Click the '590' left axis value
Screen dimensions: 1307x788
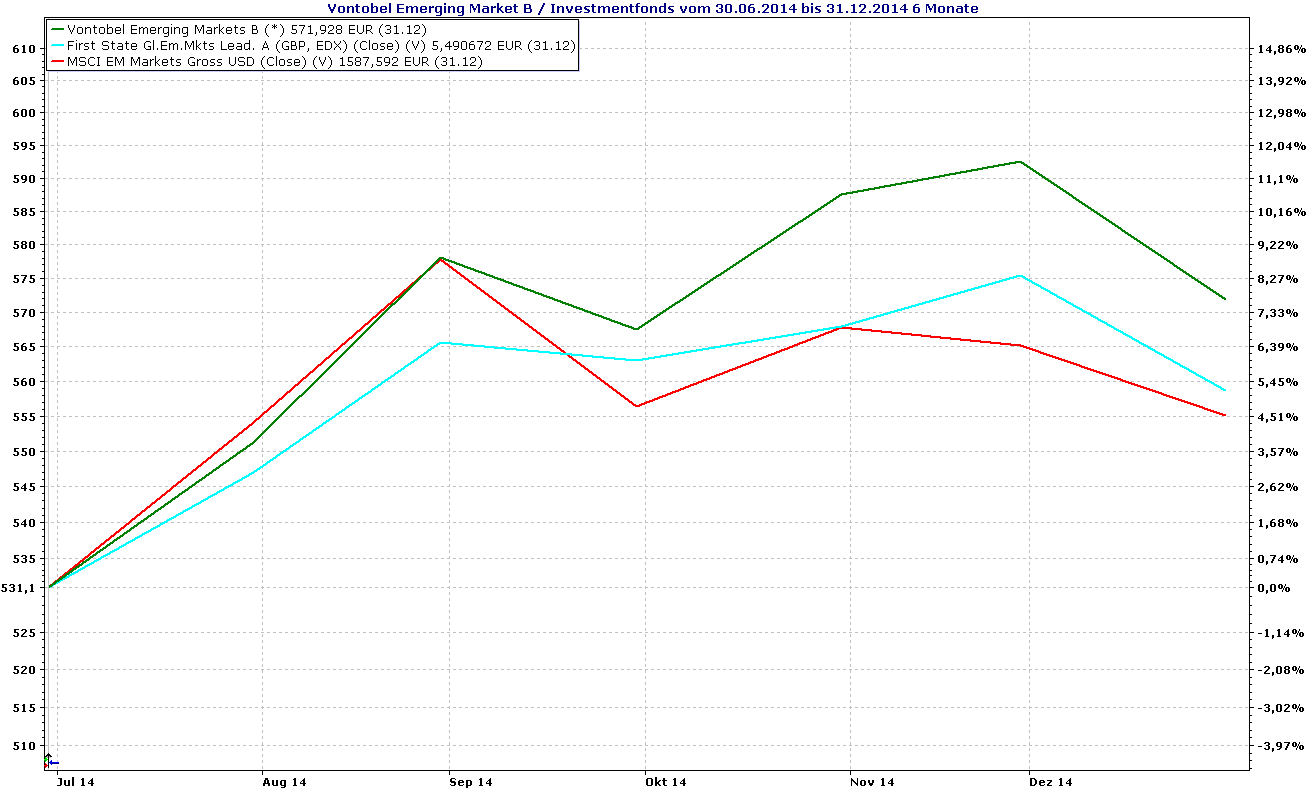(x=25, y=179)
